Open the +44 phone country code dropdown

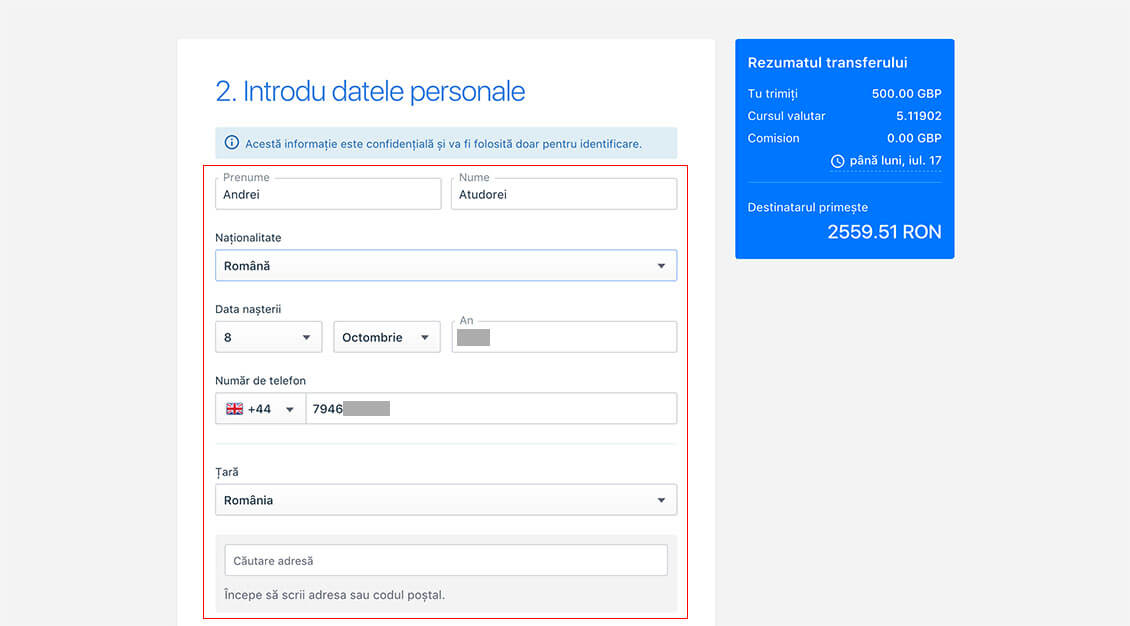pyautogui.click(x=260, y=408)
